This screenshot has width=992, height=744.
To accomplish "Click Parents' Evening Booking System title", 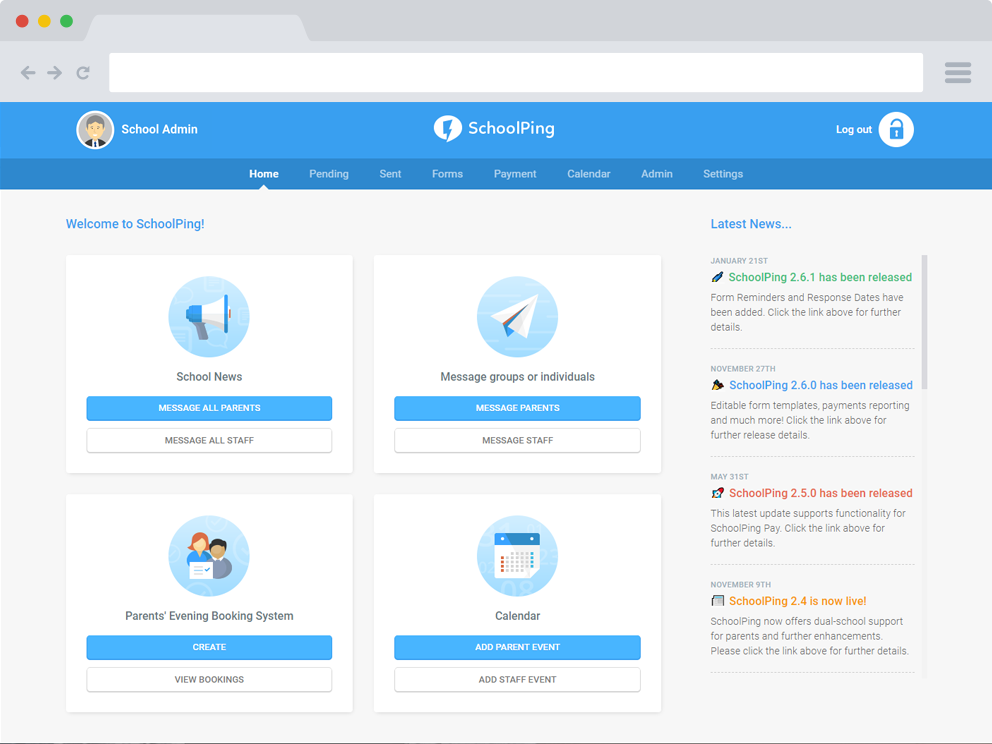I will click(209, 616).
